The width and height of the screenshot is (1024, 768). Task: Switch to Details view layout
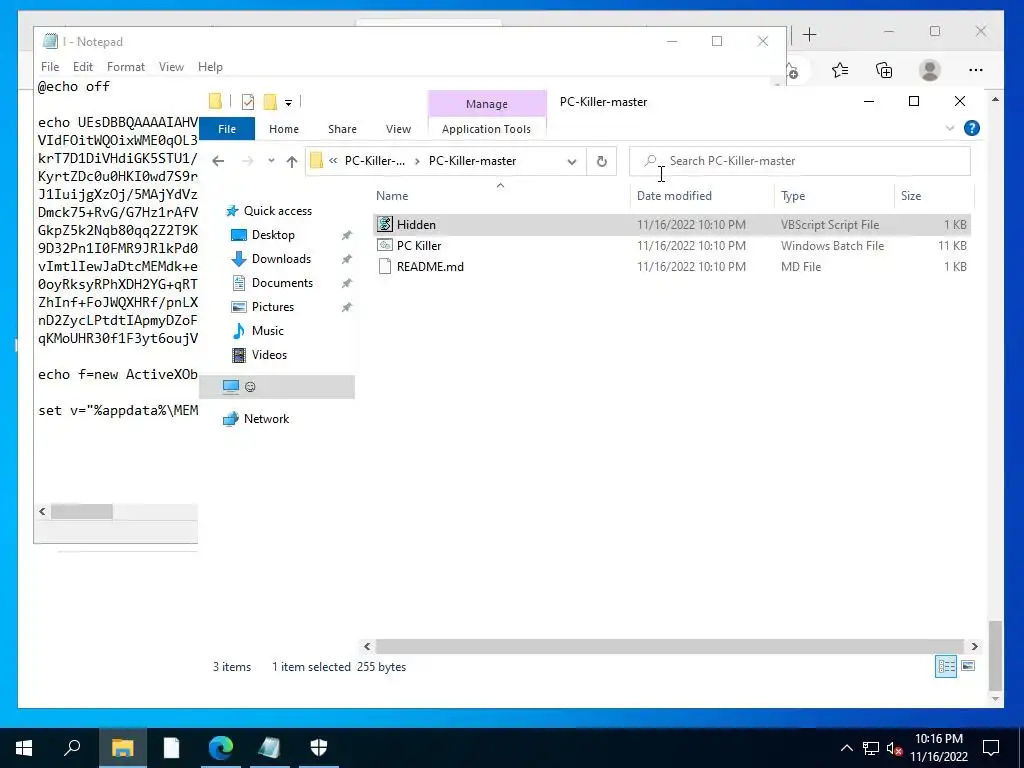coord(946,666)
